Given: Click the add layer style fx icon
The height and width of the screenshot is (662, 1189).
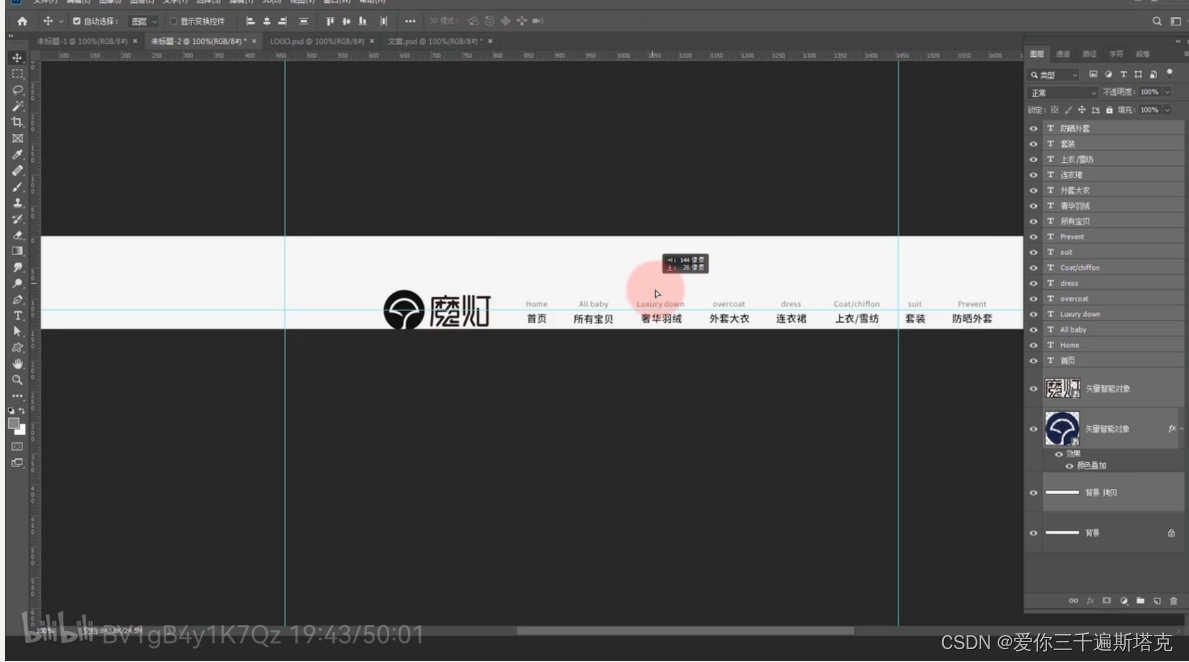Looking at the screenshot, I should (x=1090, y=601).
